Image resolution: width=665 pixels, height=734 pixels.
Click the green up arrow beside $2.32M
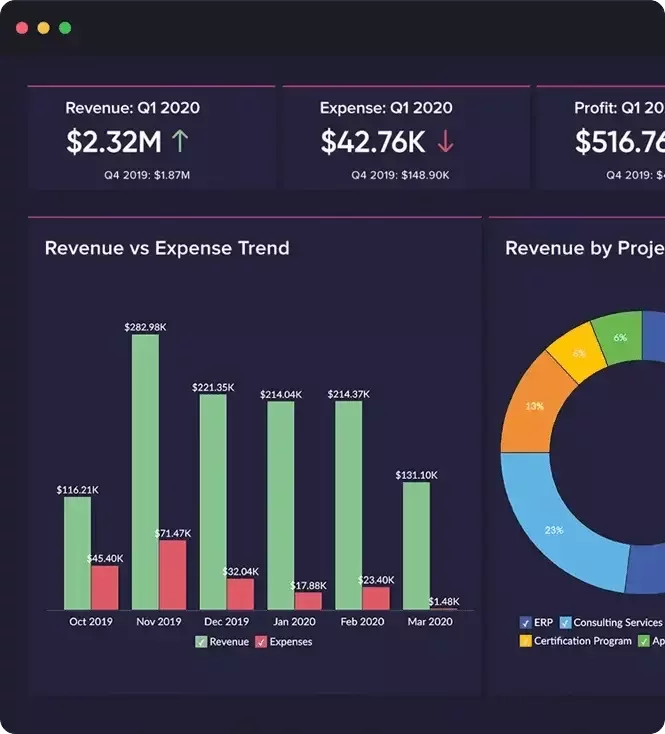[x=179, y=142]
